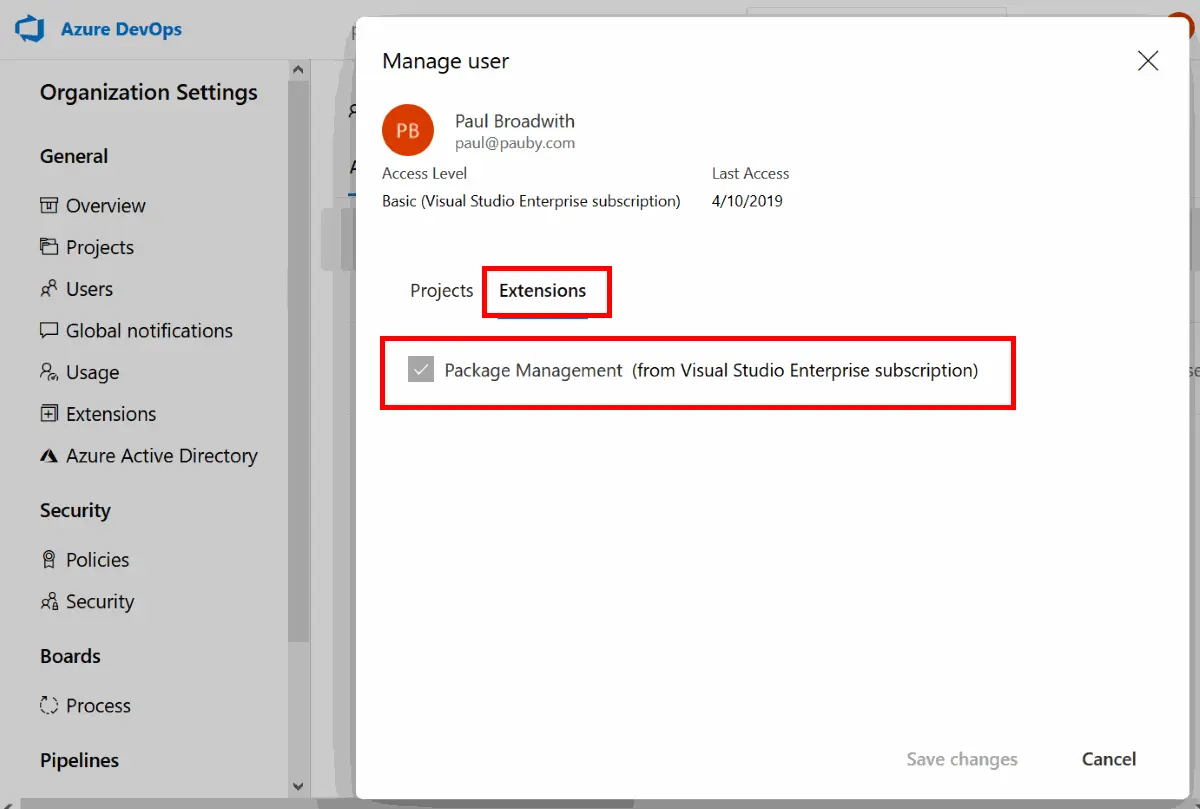
Task: Select the Extensions tab in dialog
Action: tap(543, 291)
